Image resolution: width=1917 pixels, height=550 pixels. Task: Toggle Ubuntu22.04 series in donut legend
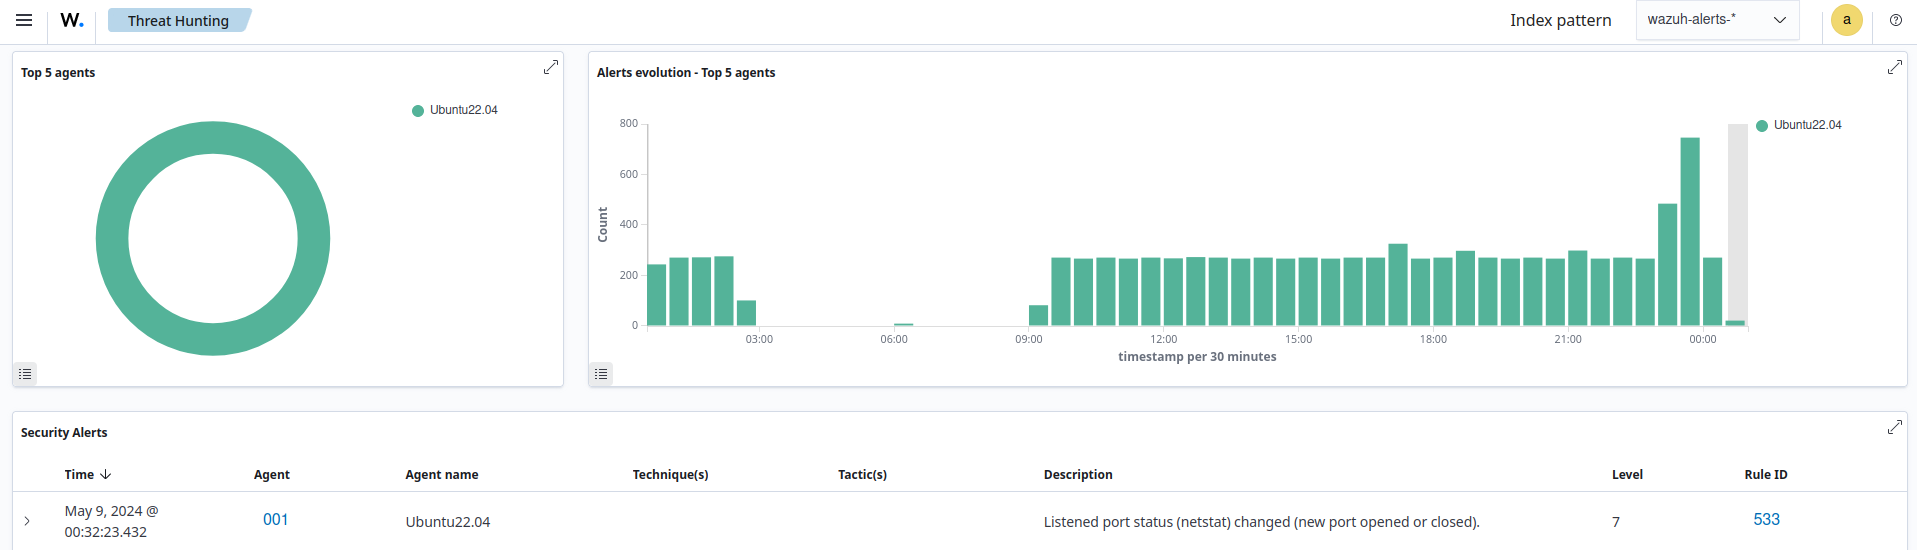pos(463,110)
